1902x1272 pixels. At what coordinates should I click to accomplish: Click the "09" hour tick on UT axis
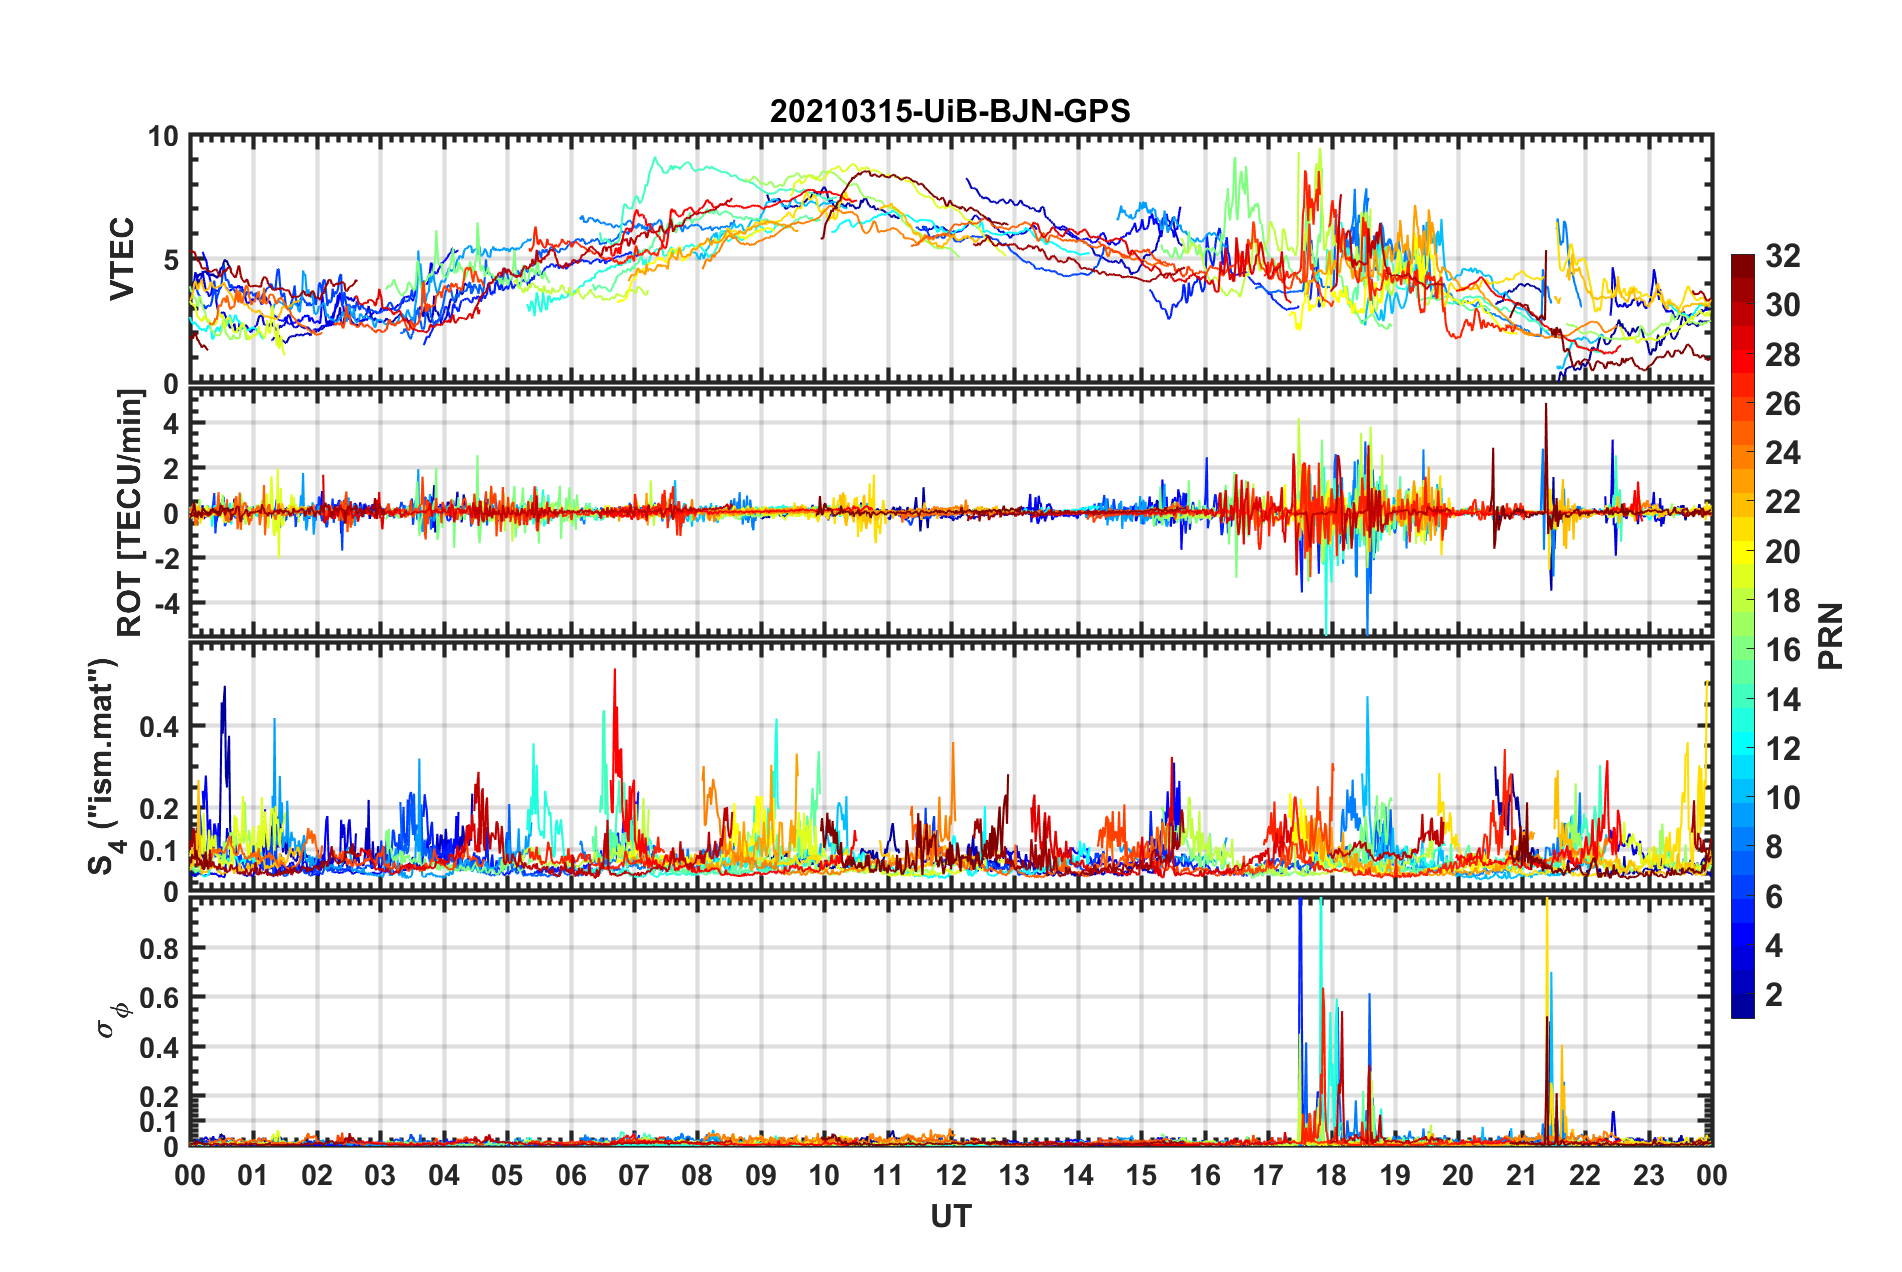click(x=761, y=1175)
